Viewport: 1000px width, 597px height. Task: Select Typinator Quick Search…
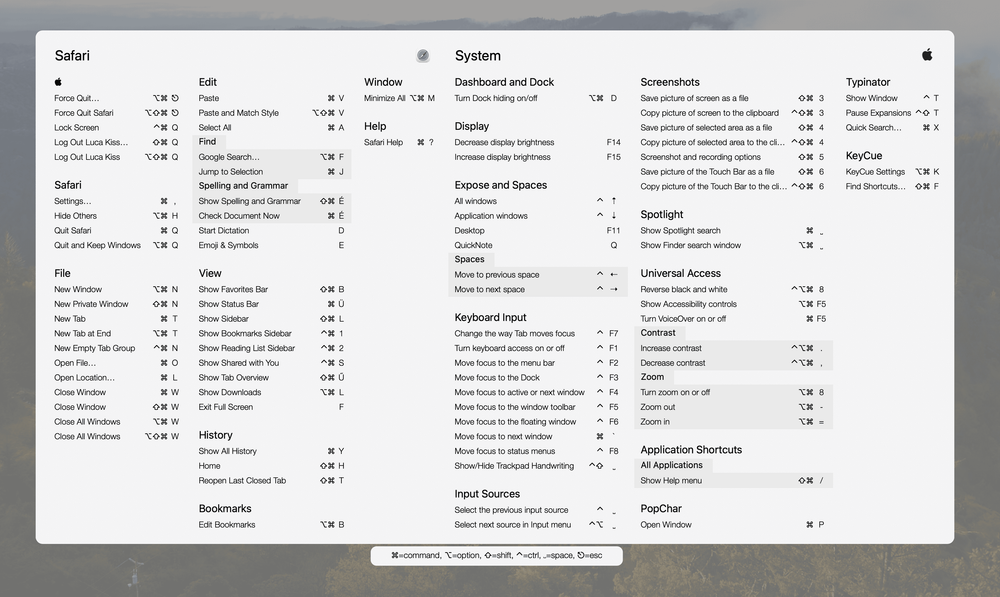click(x=892, y=128)
